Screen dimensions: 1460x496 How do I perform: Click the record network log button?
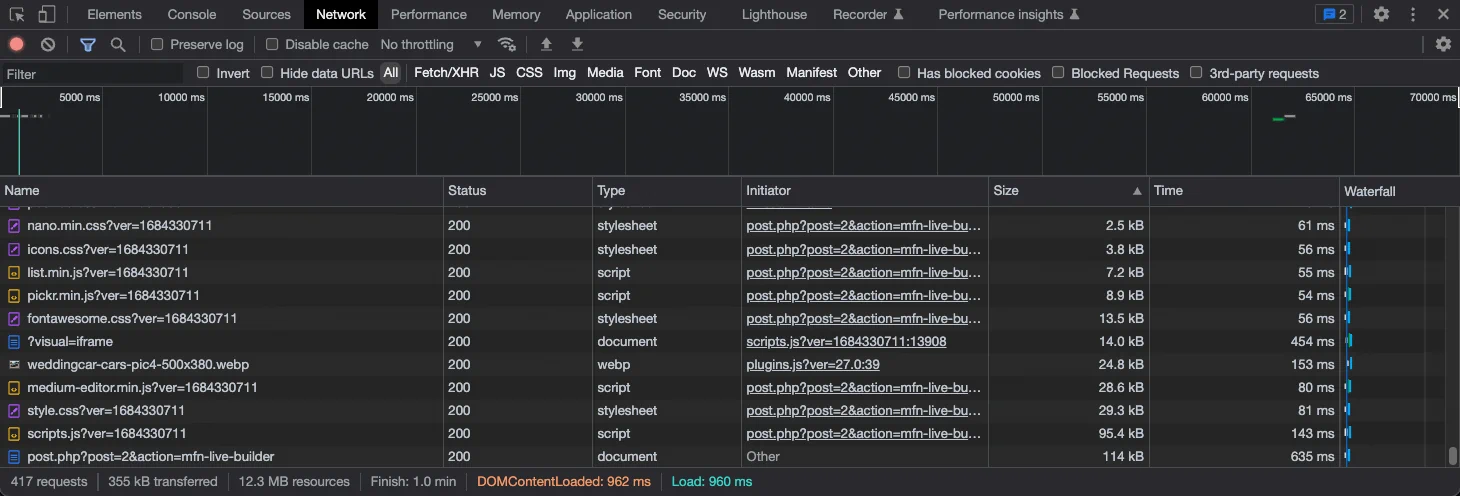16,45
